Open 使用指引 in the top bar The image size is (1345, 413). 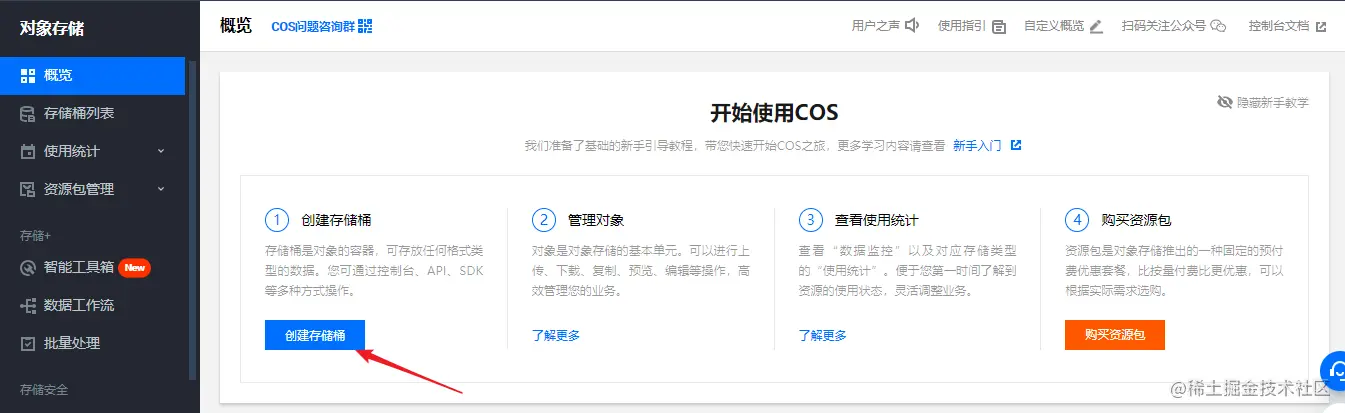(962, 26)
